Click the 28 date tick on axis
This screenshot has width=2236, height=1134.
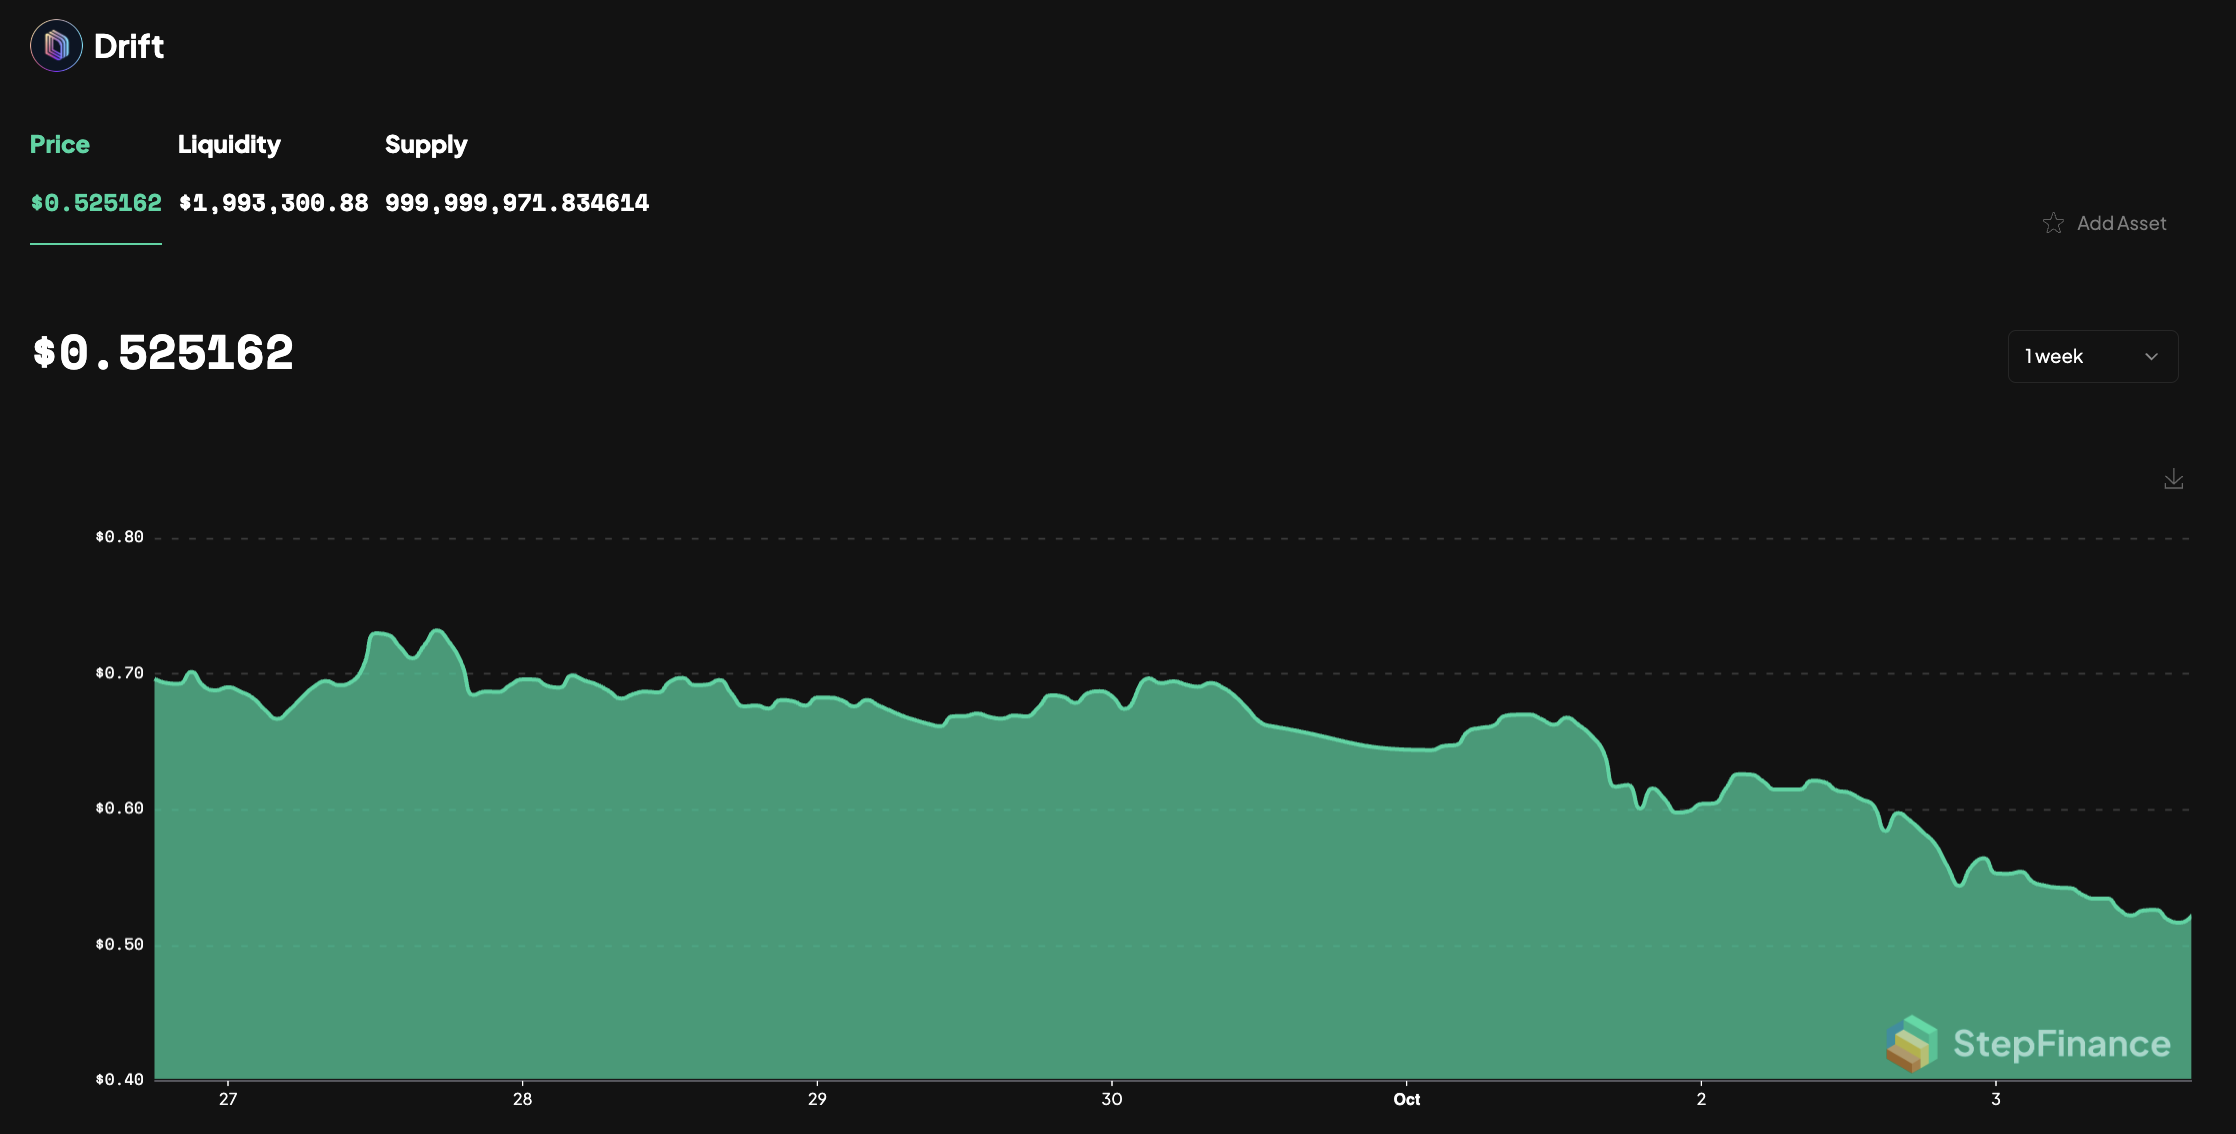tap(522, 1099)
